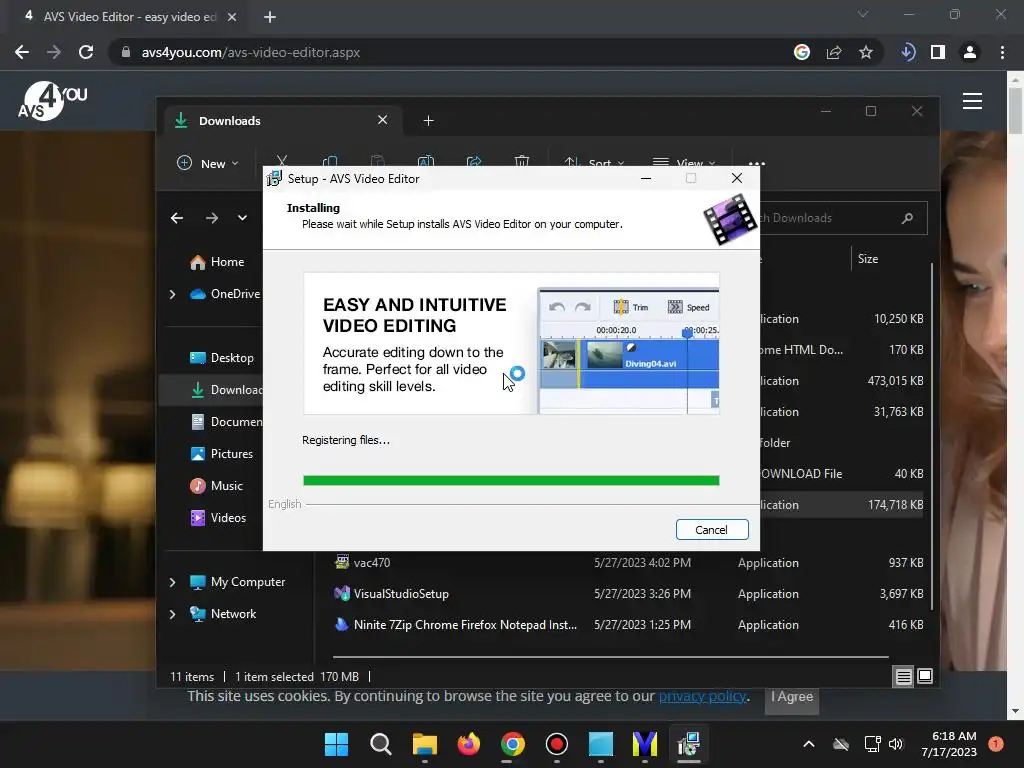This screenshot has height=768, width=1024.
Task: Go forward in File Explorer navigation
Action: coord(212,218)
